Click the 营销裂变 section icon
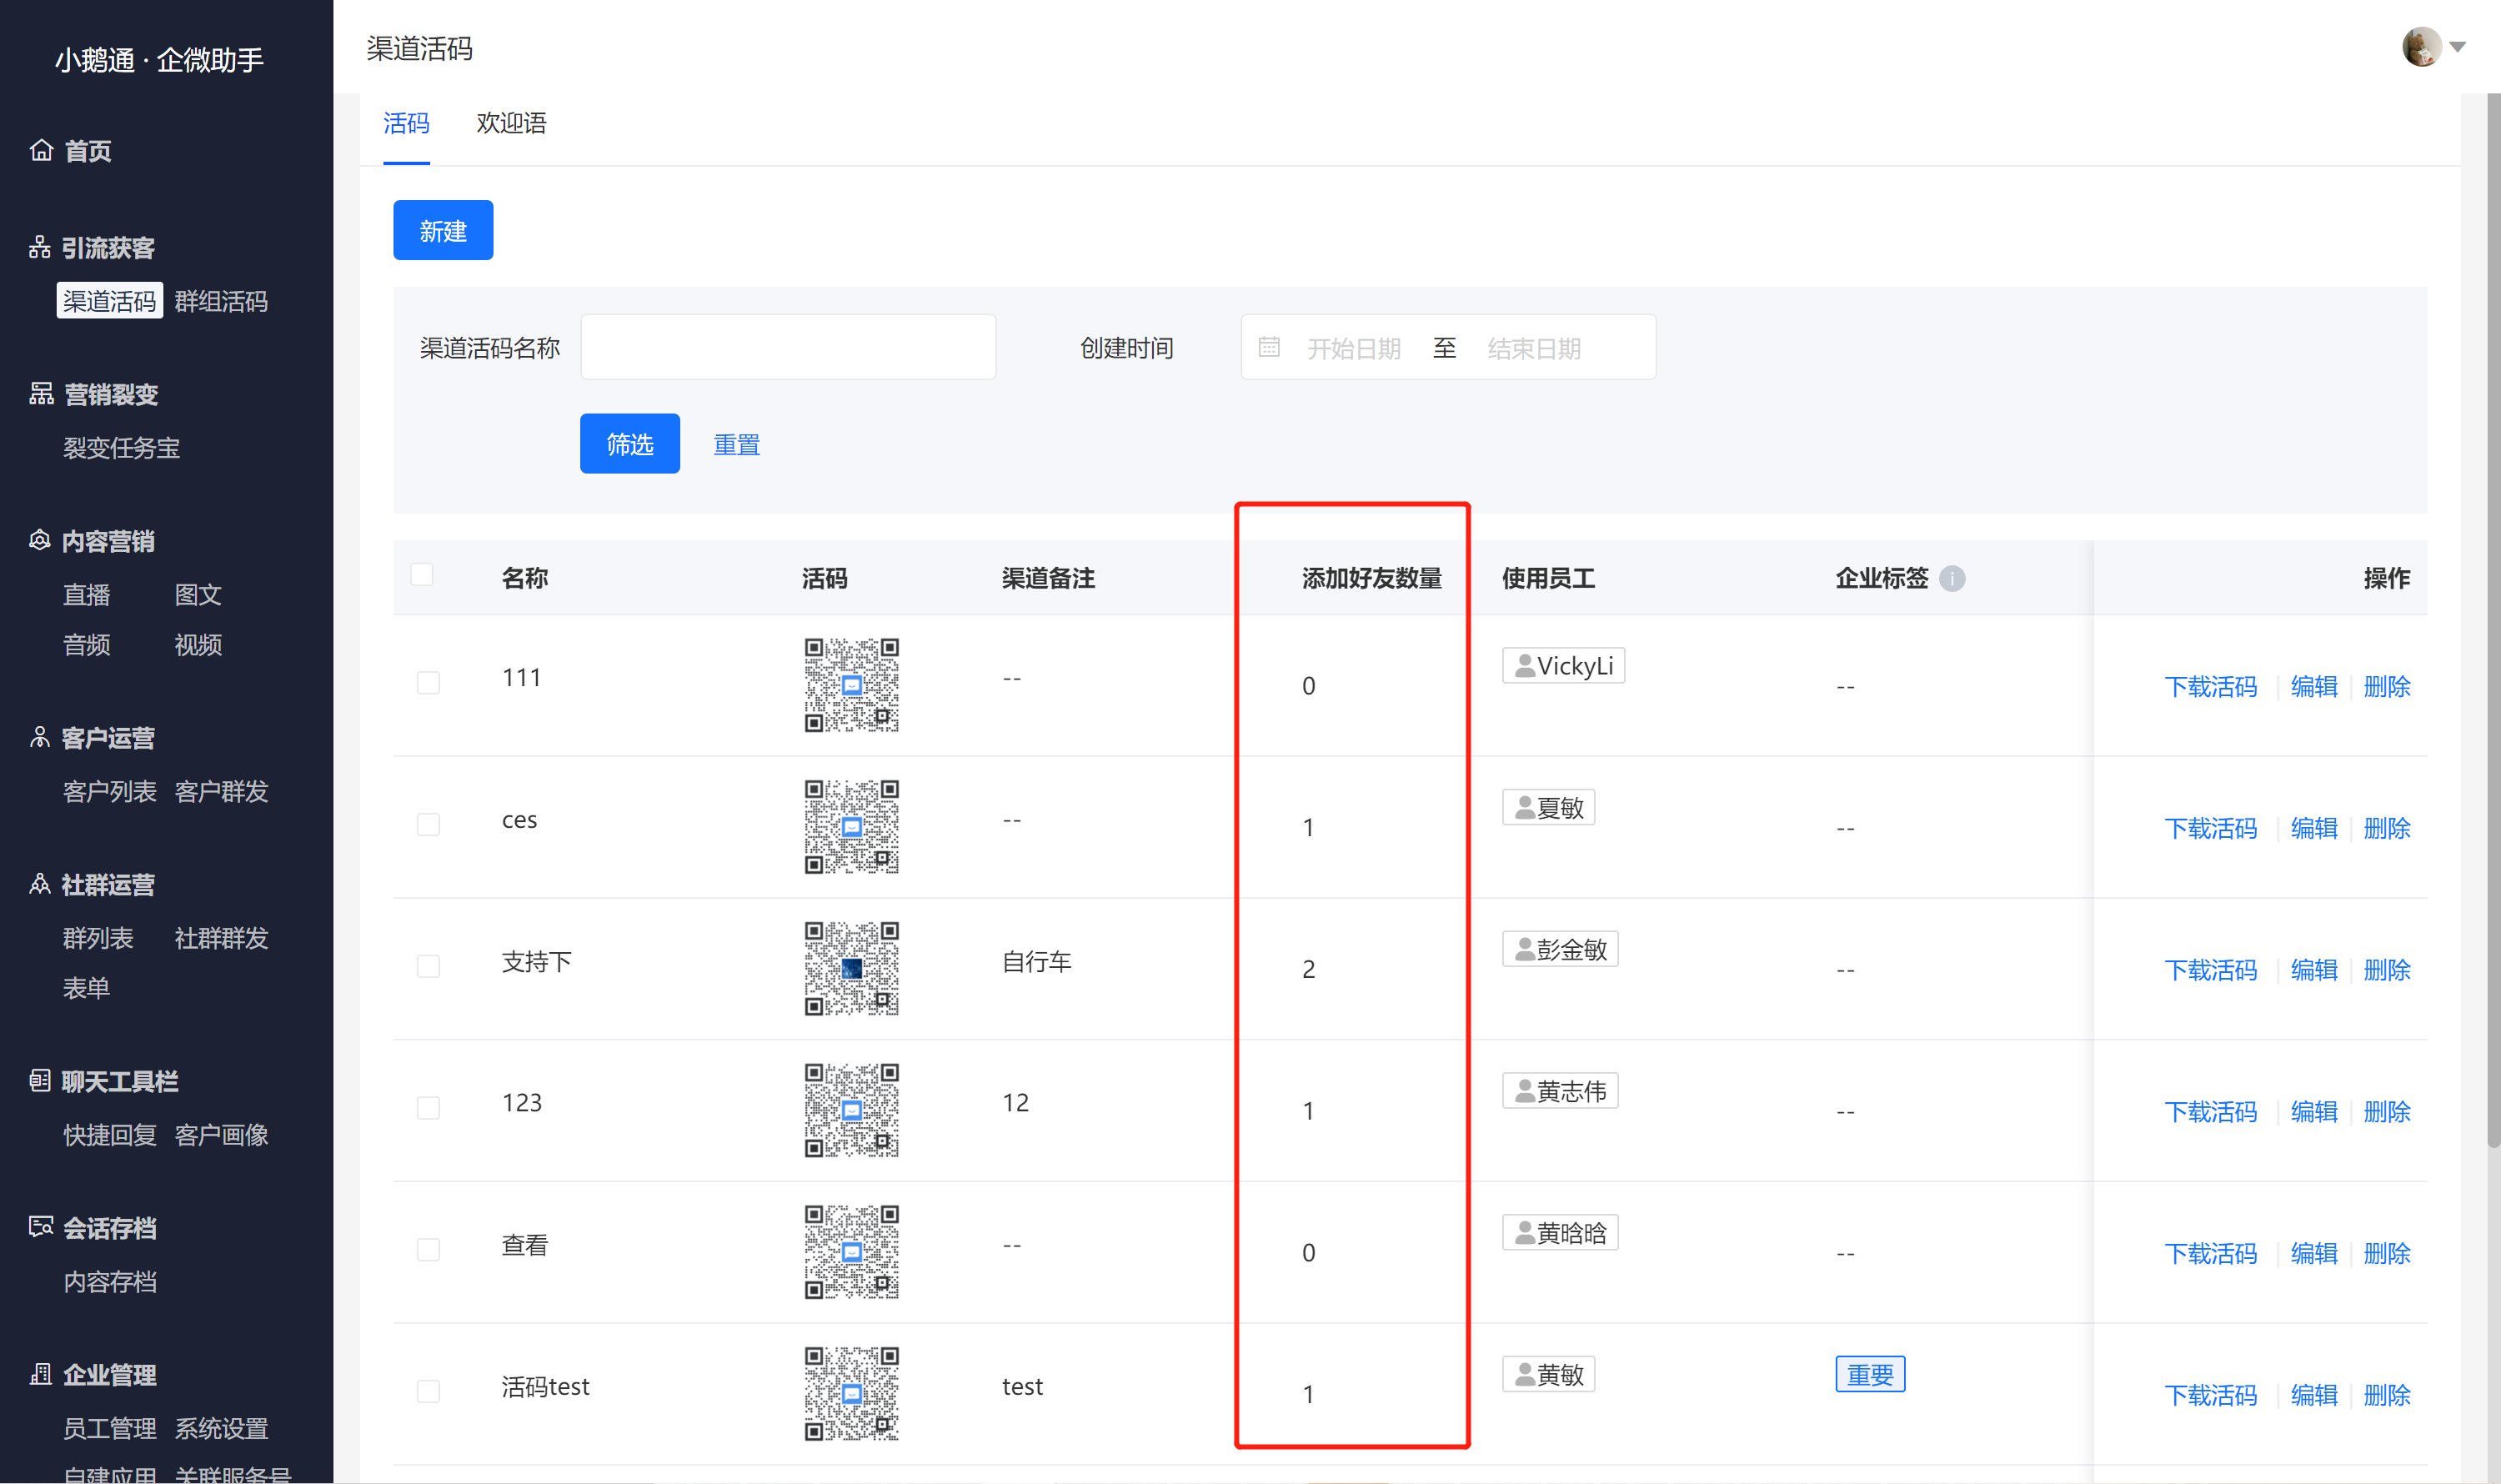 tap(41, 394)
